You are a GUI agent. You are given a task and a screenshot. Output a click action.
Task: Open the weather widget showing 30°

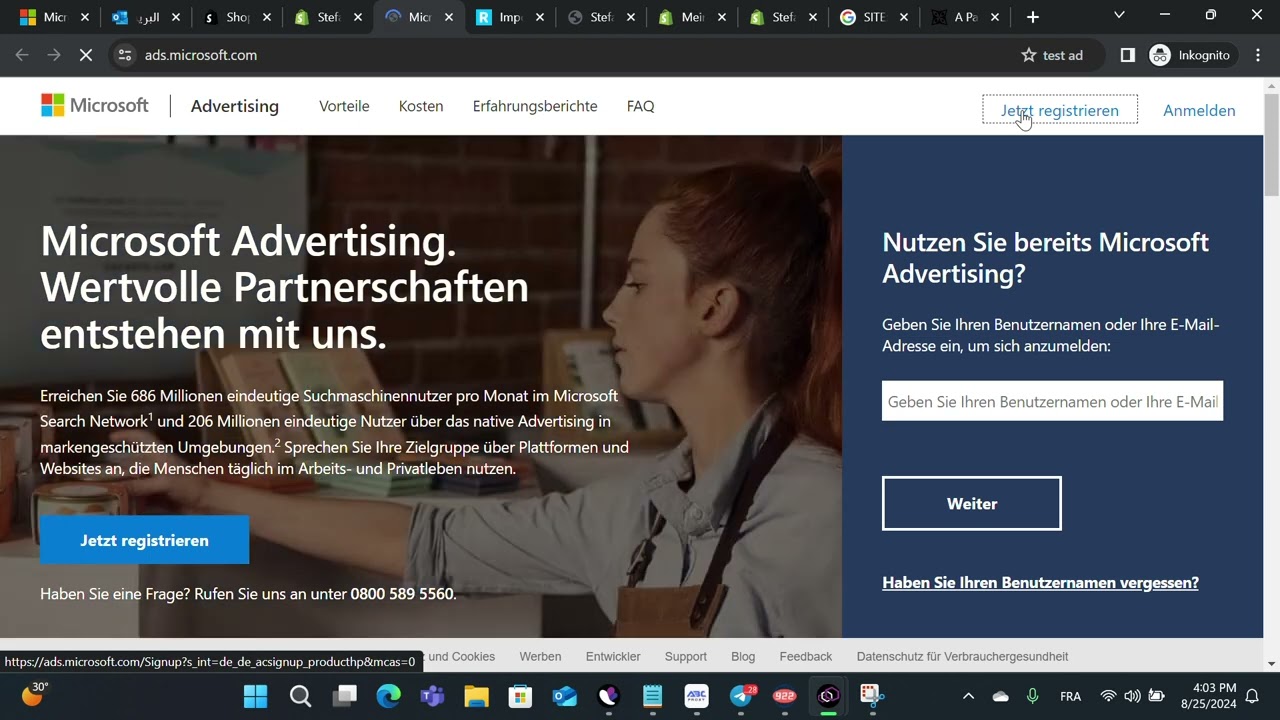coord(35,694)
